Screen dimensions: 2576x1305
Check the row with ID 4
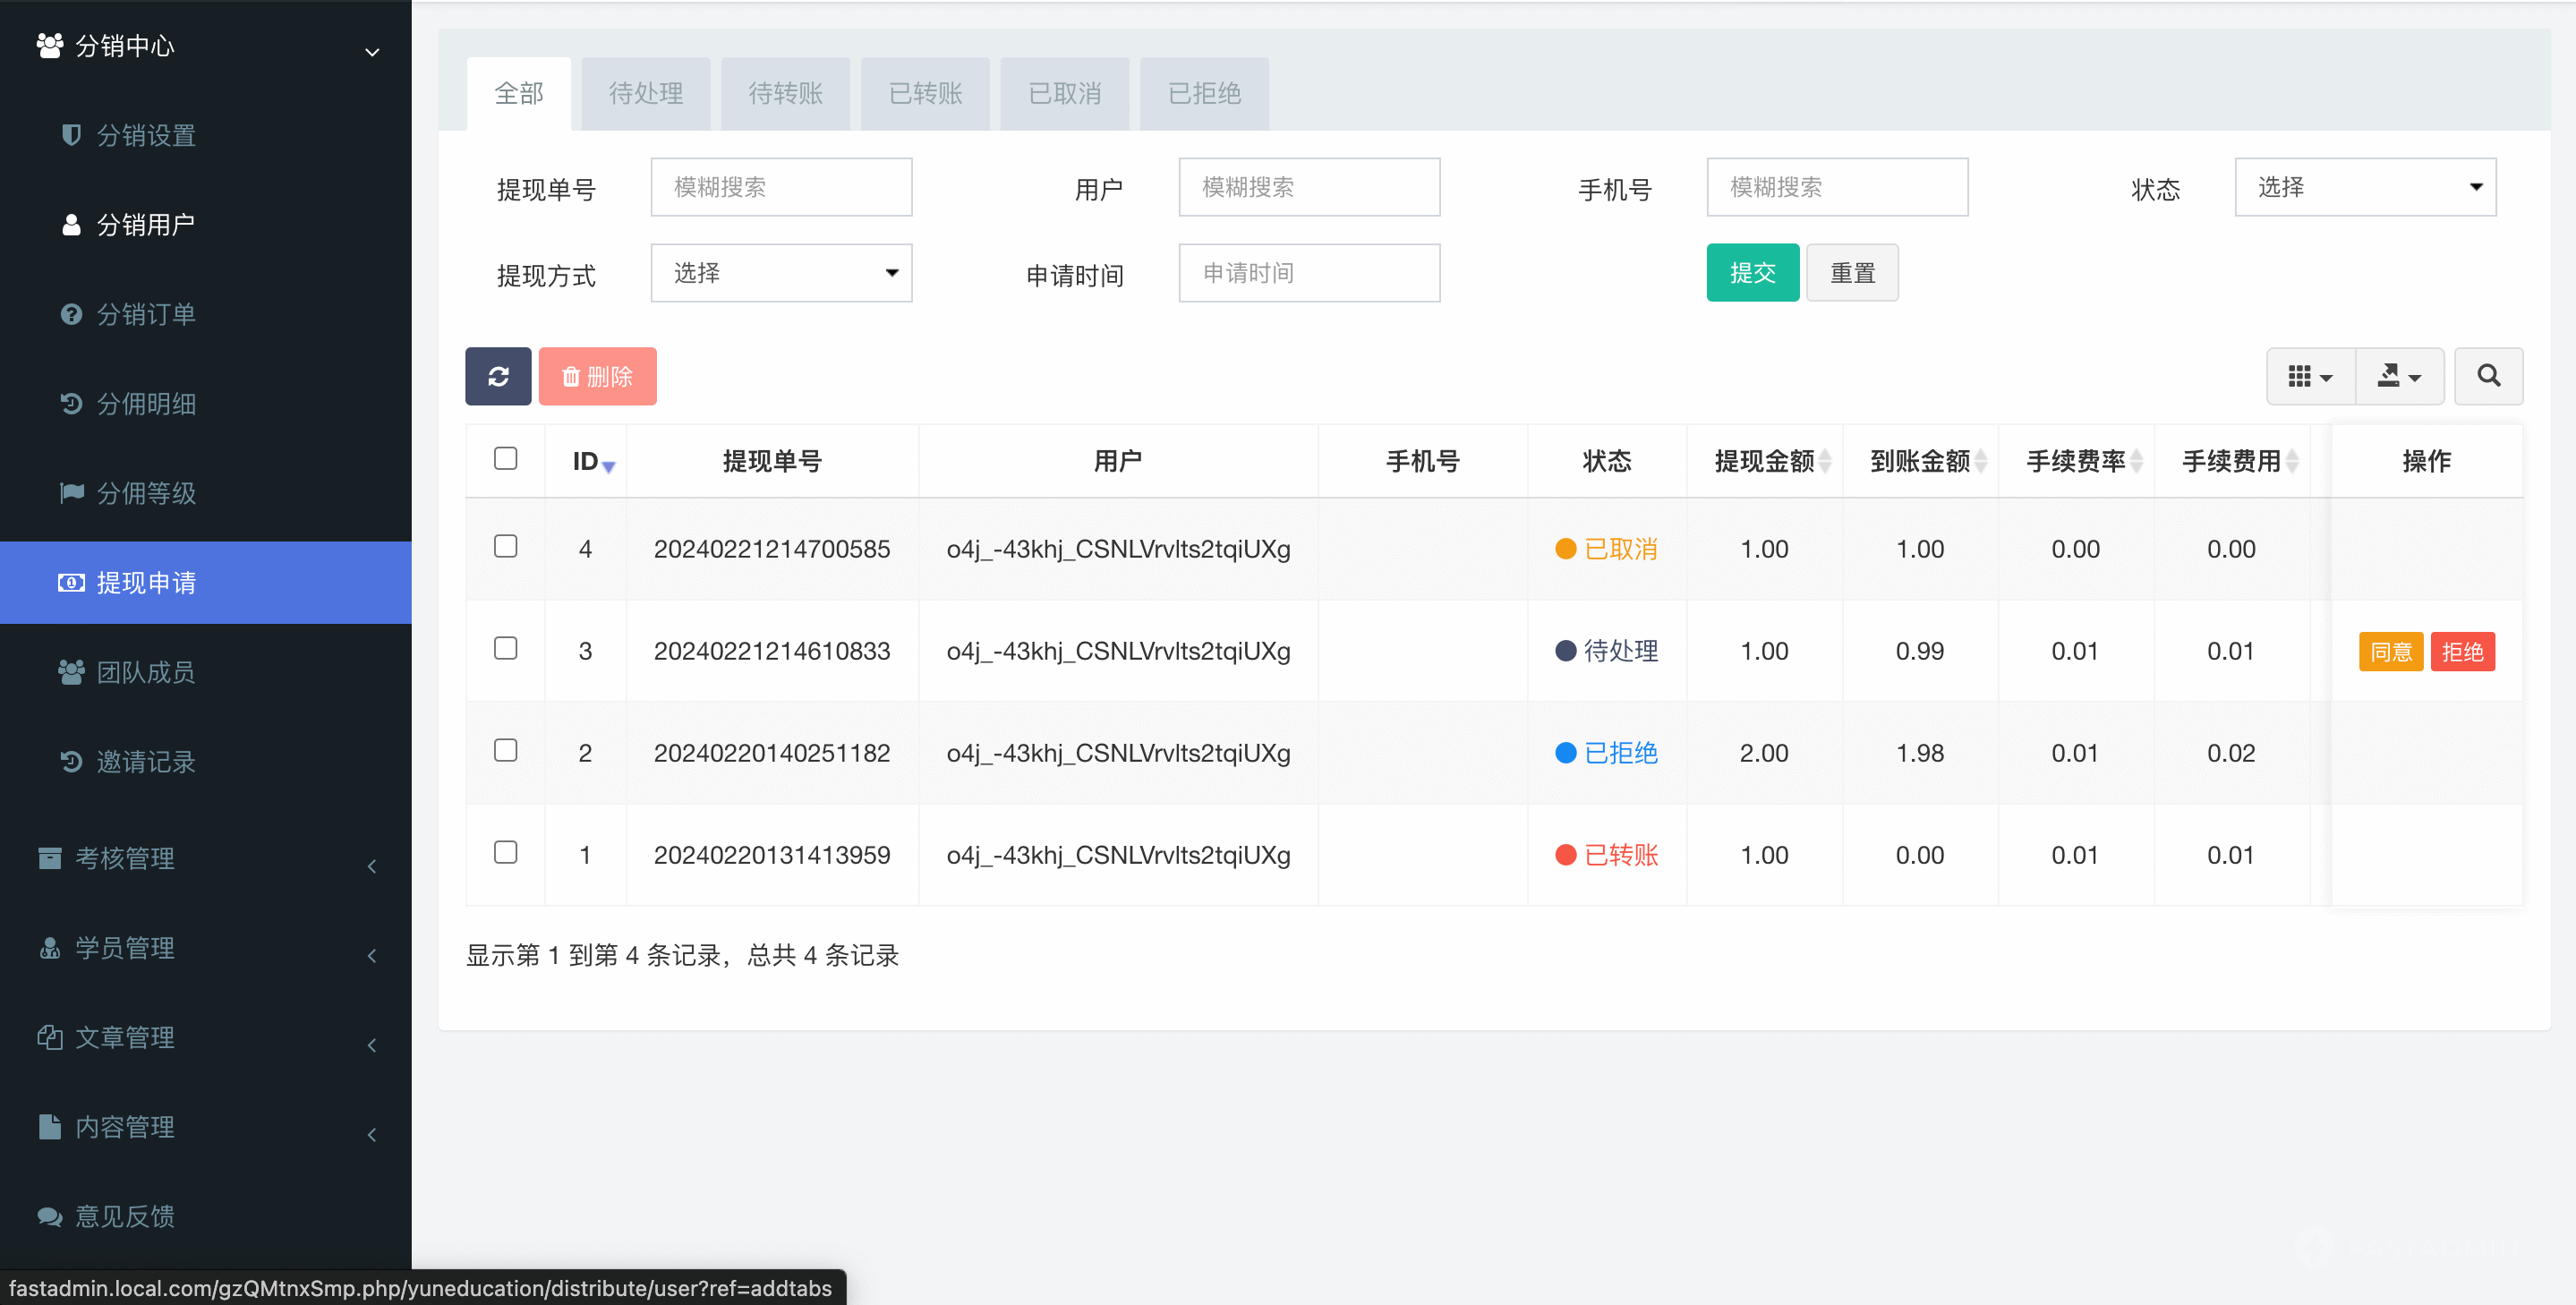pyautogui.click(x=506, y=546)
